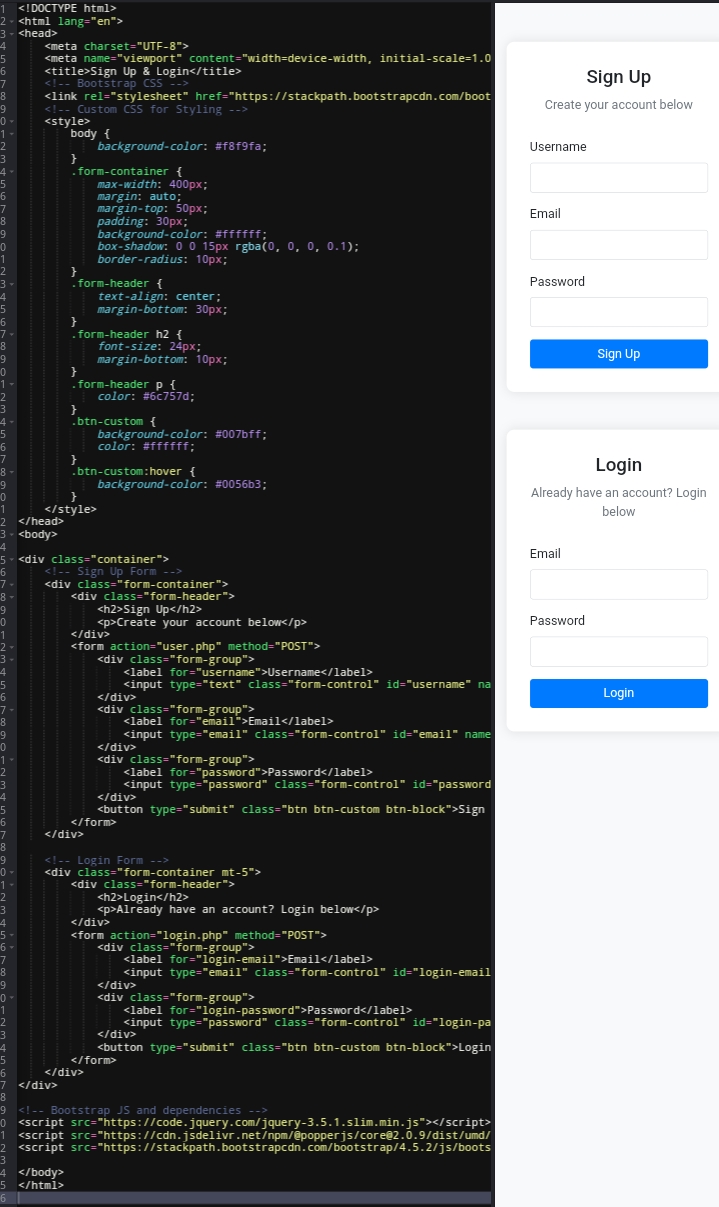Click the '<!-- Custom CSS for Styling -->' comment
The width and height of the screenshot is (719, 1207).
point(145,109)
